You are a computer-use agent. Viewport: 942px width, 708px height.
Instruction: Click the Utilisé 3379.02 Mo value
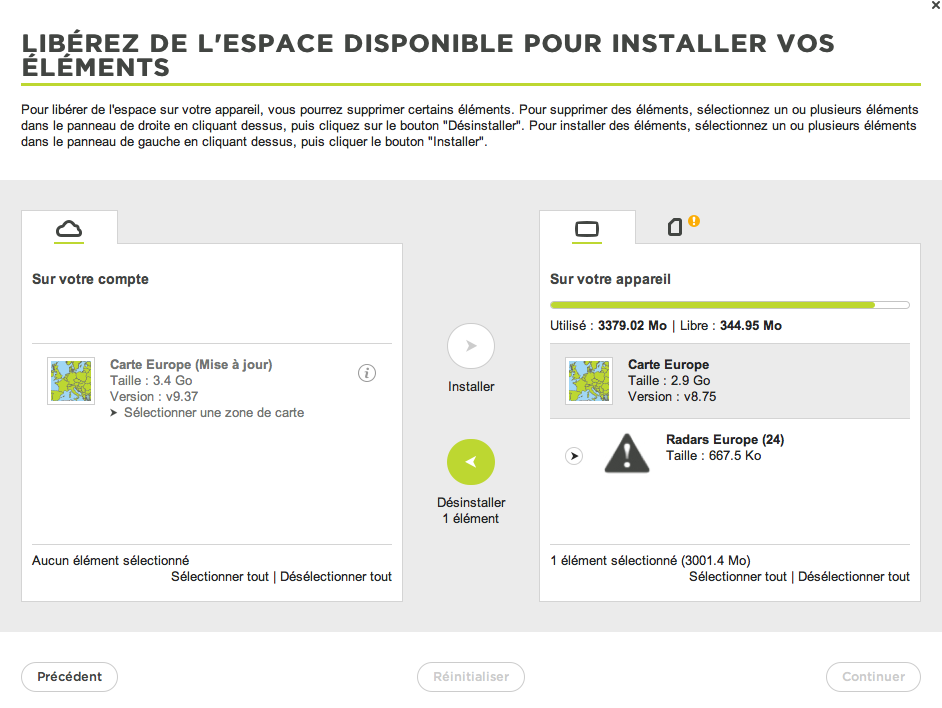click(x=632, y=325)
